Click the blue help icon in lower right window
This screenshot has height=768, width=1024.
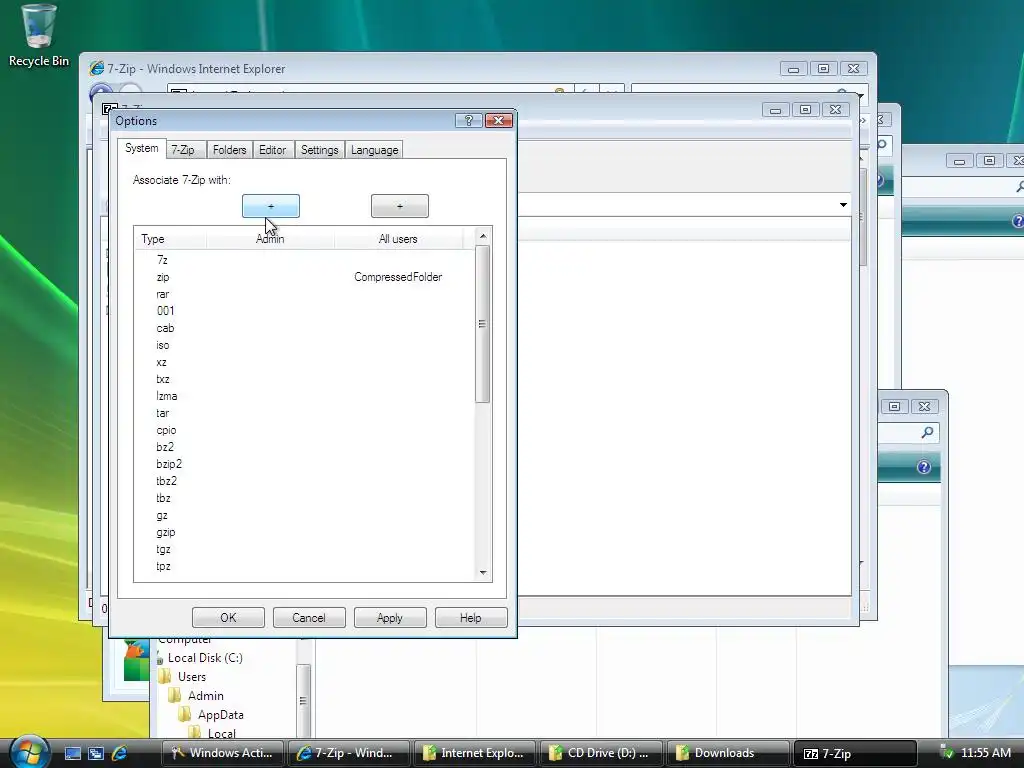pyautogui.click(x=923, y=467)
